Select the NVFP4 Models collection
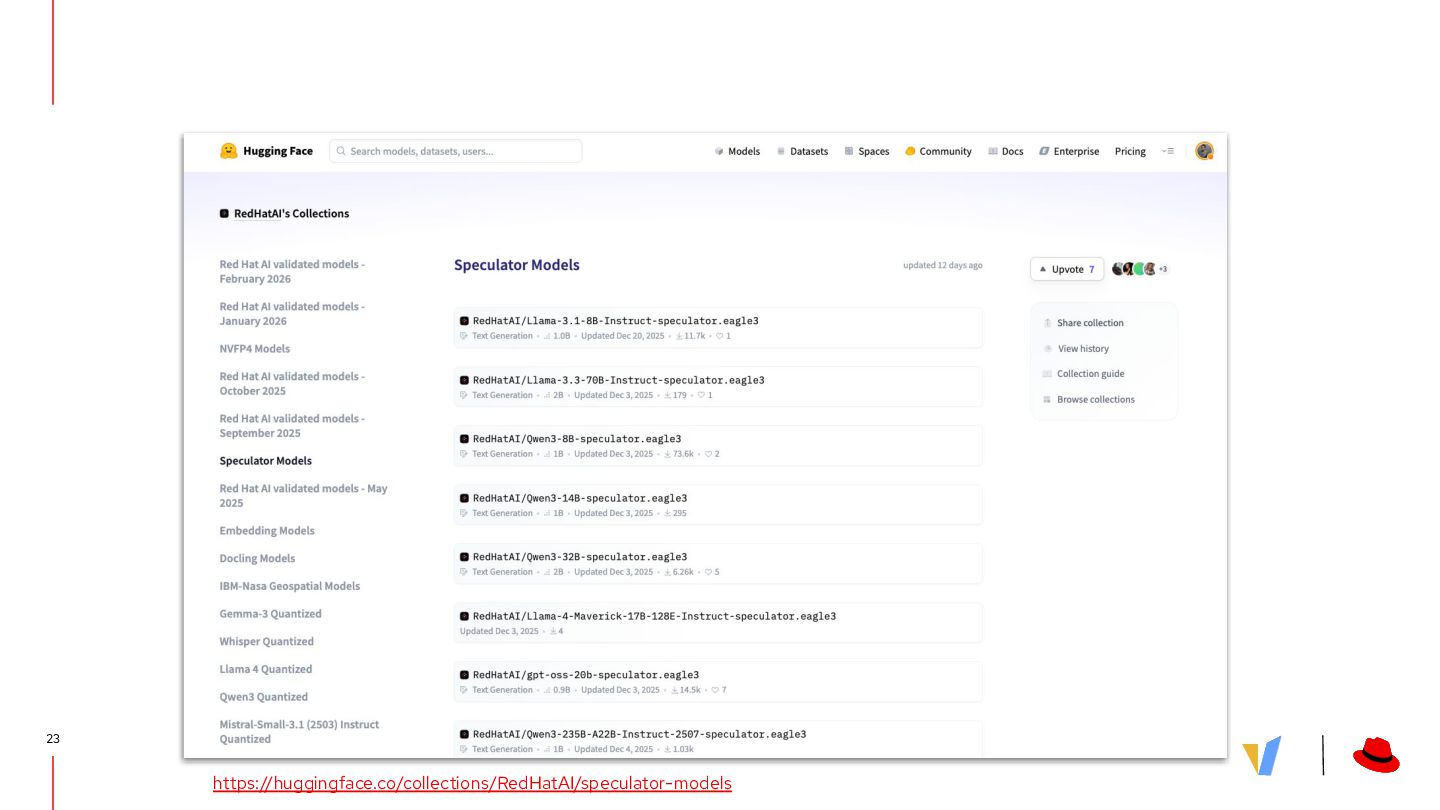Viewport: 1440px width, 810px height. [255, 349]
